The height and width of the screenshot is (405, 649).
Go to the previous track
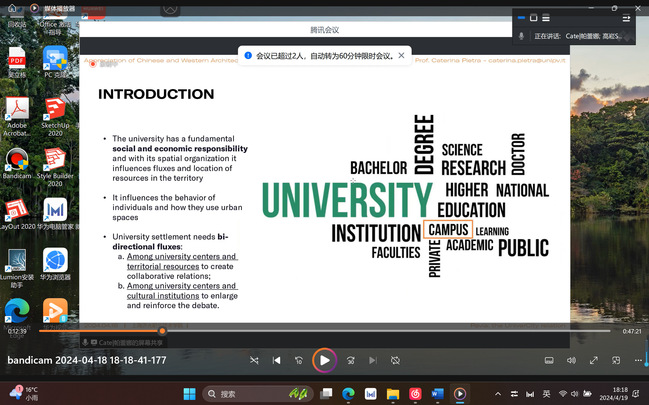point(277,360)
